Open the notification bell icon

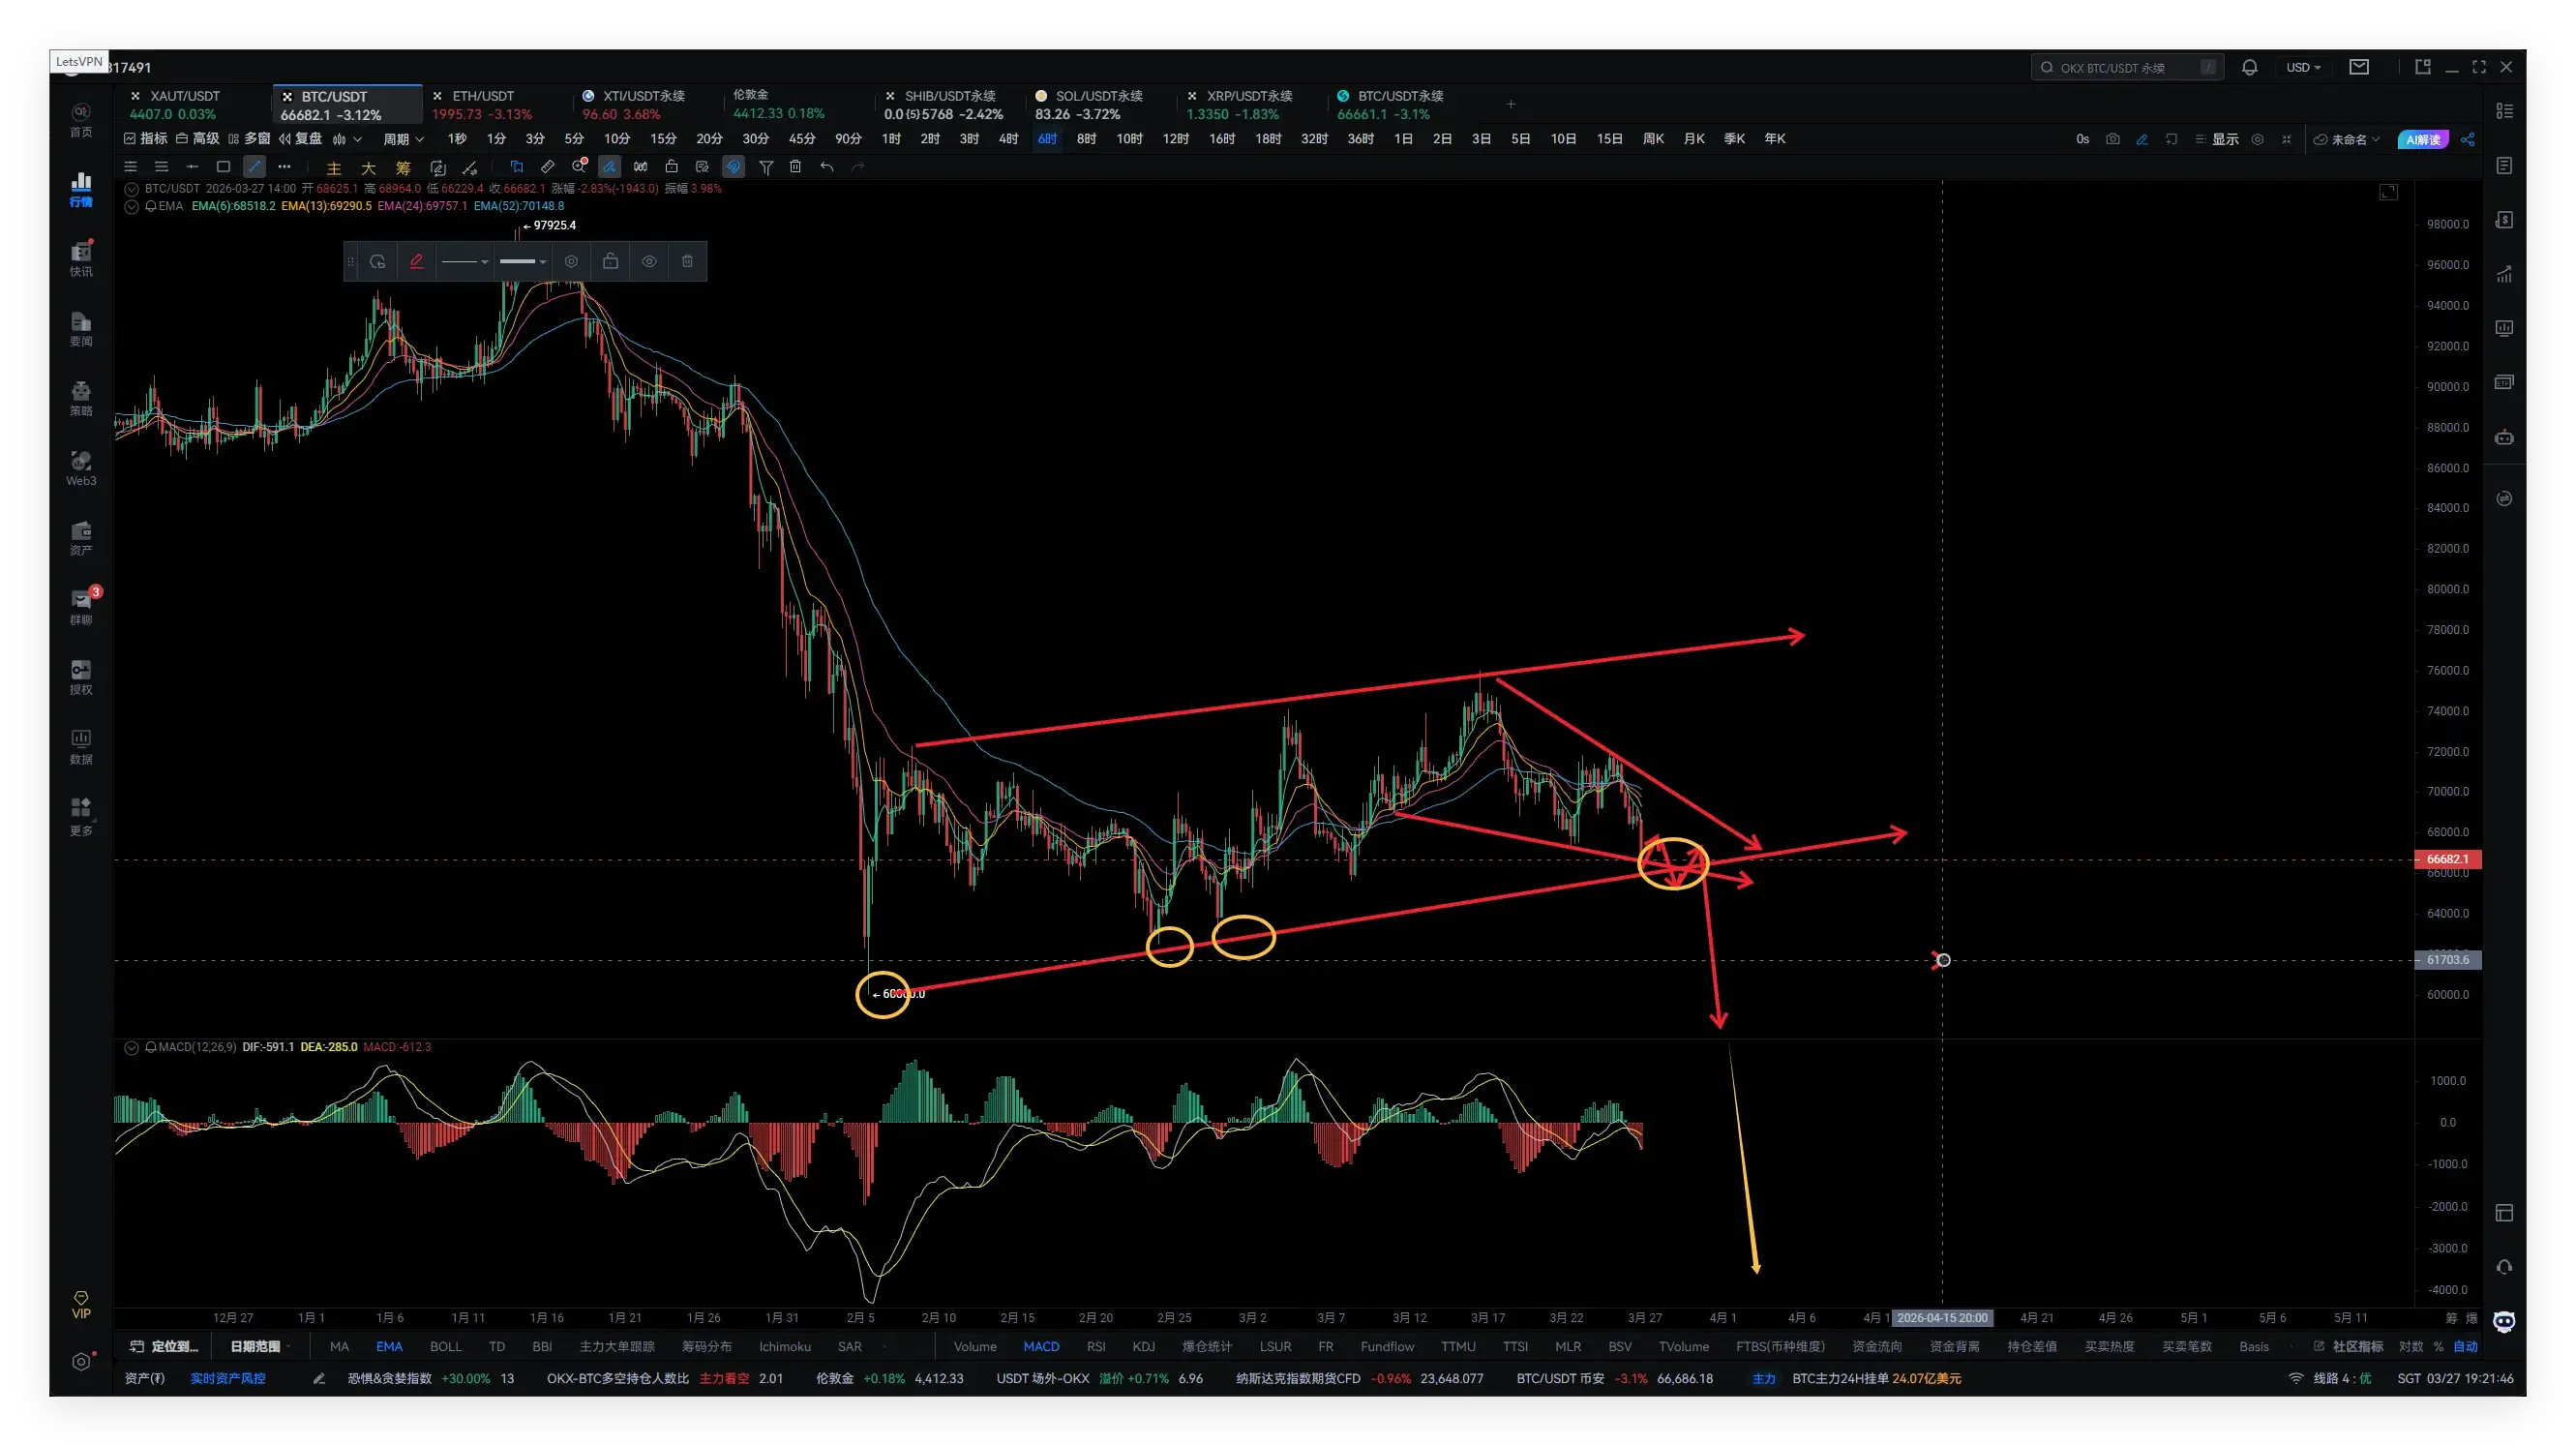2249,67
